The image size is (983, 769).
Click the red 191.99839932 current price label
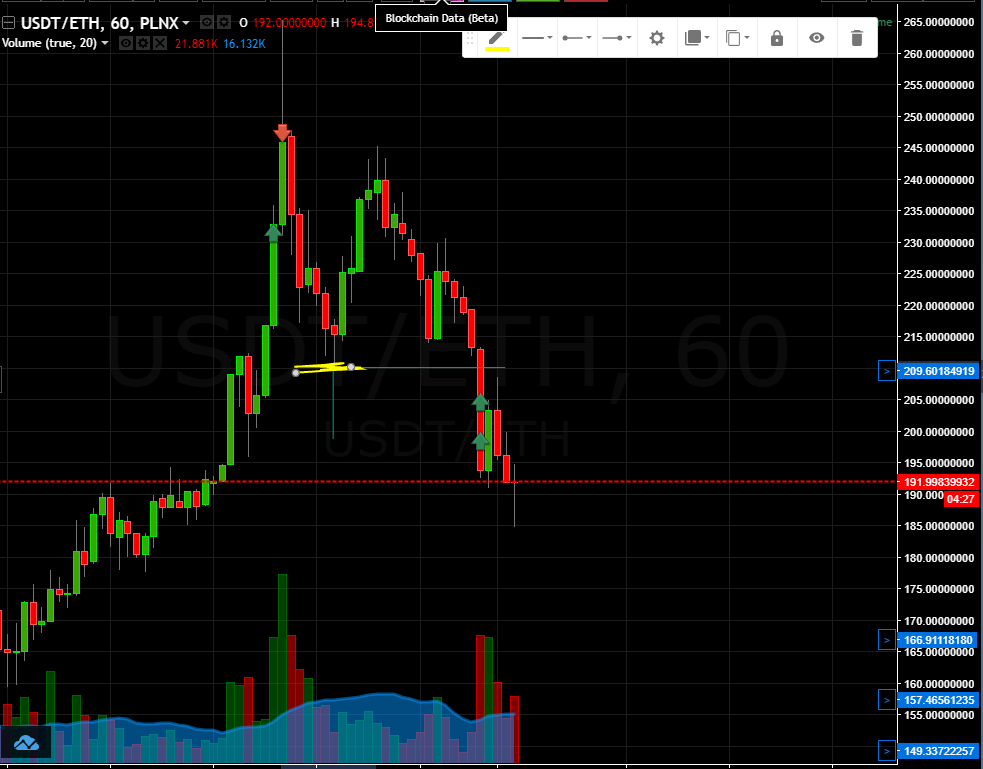(x=938, y=482)
